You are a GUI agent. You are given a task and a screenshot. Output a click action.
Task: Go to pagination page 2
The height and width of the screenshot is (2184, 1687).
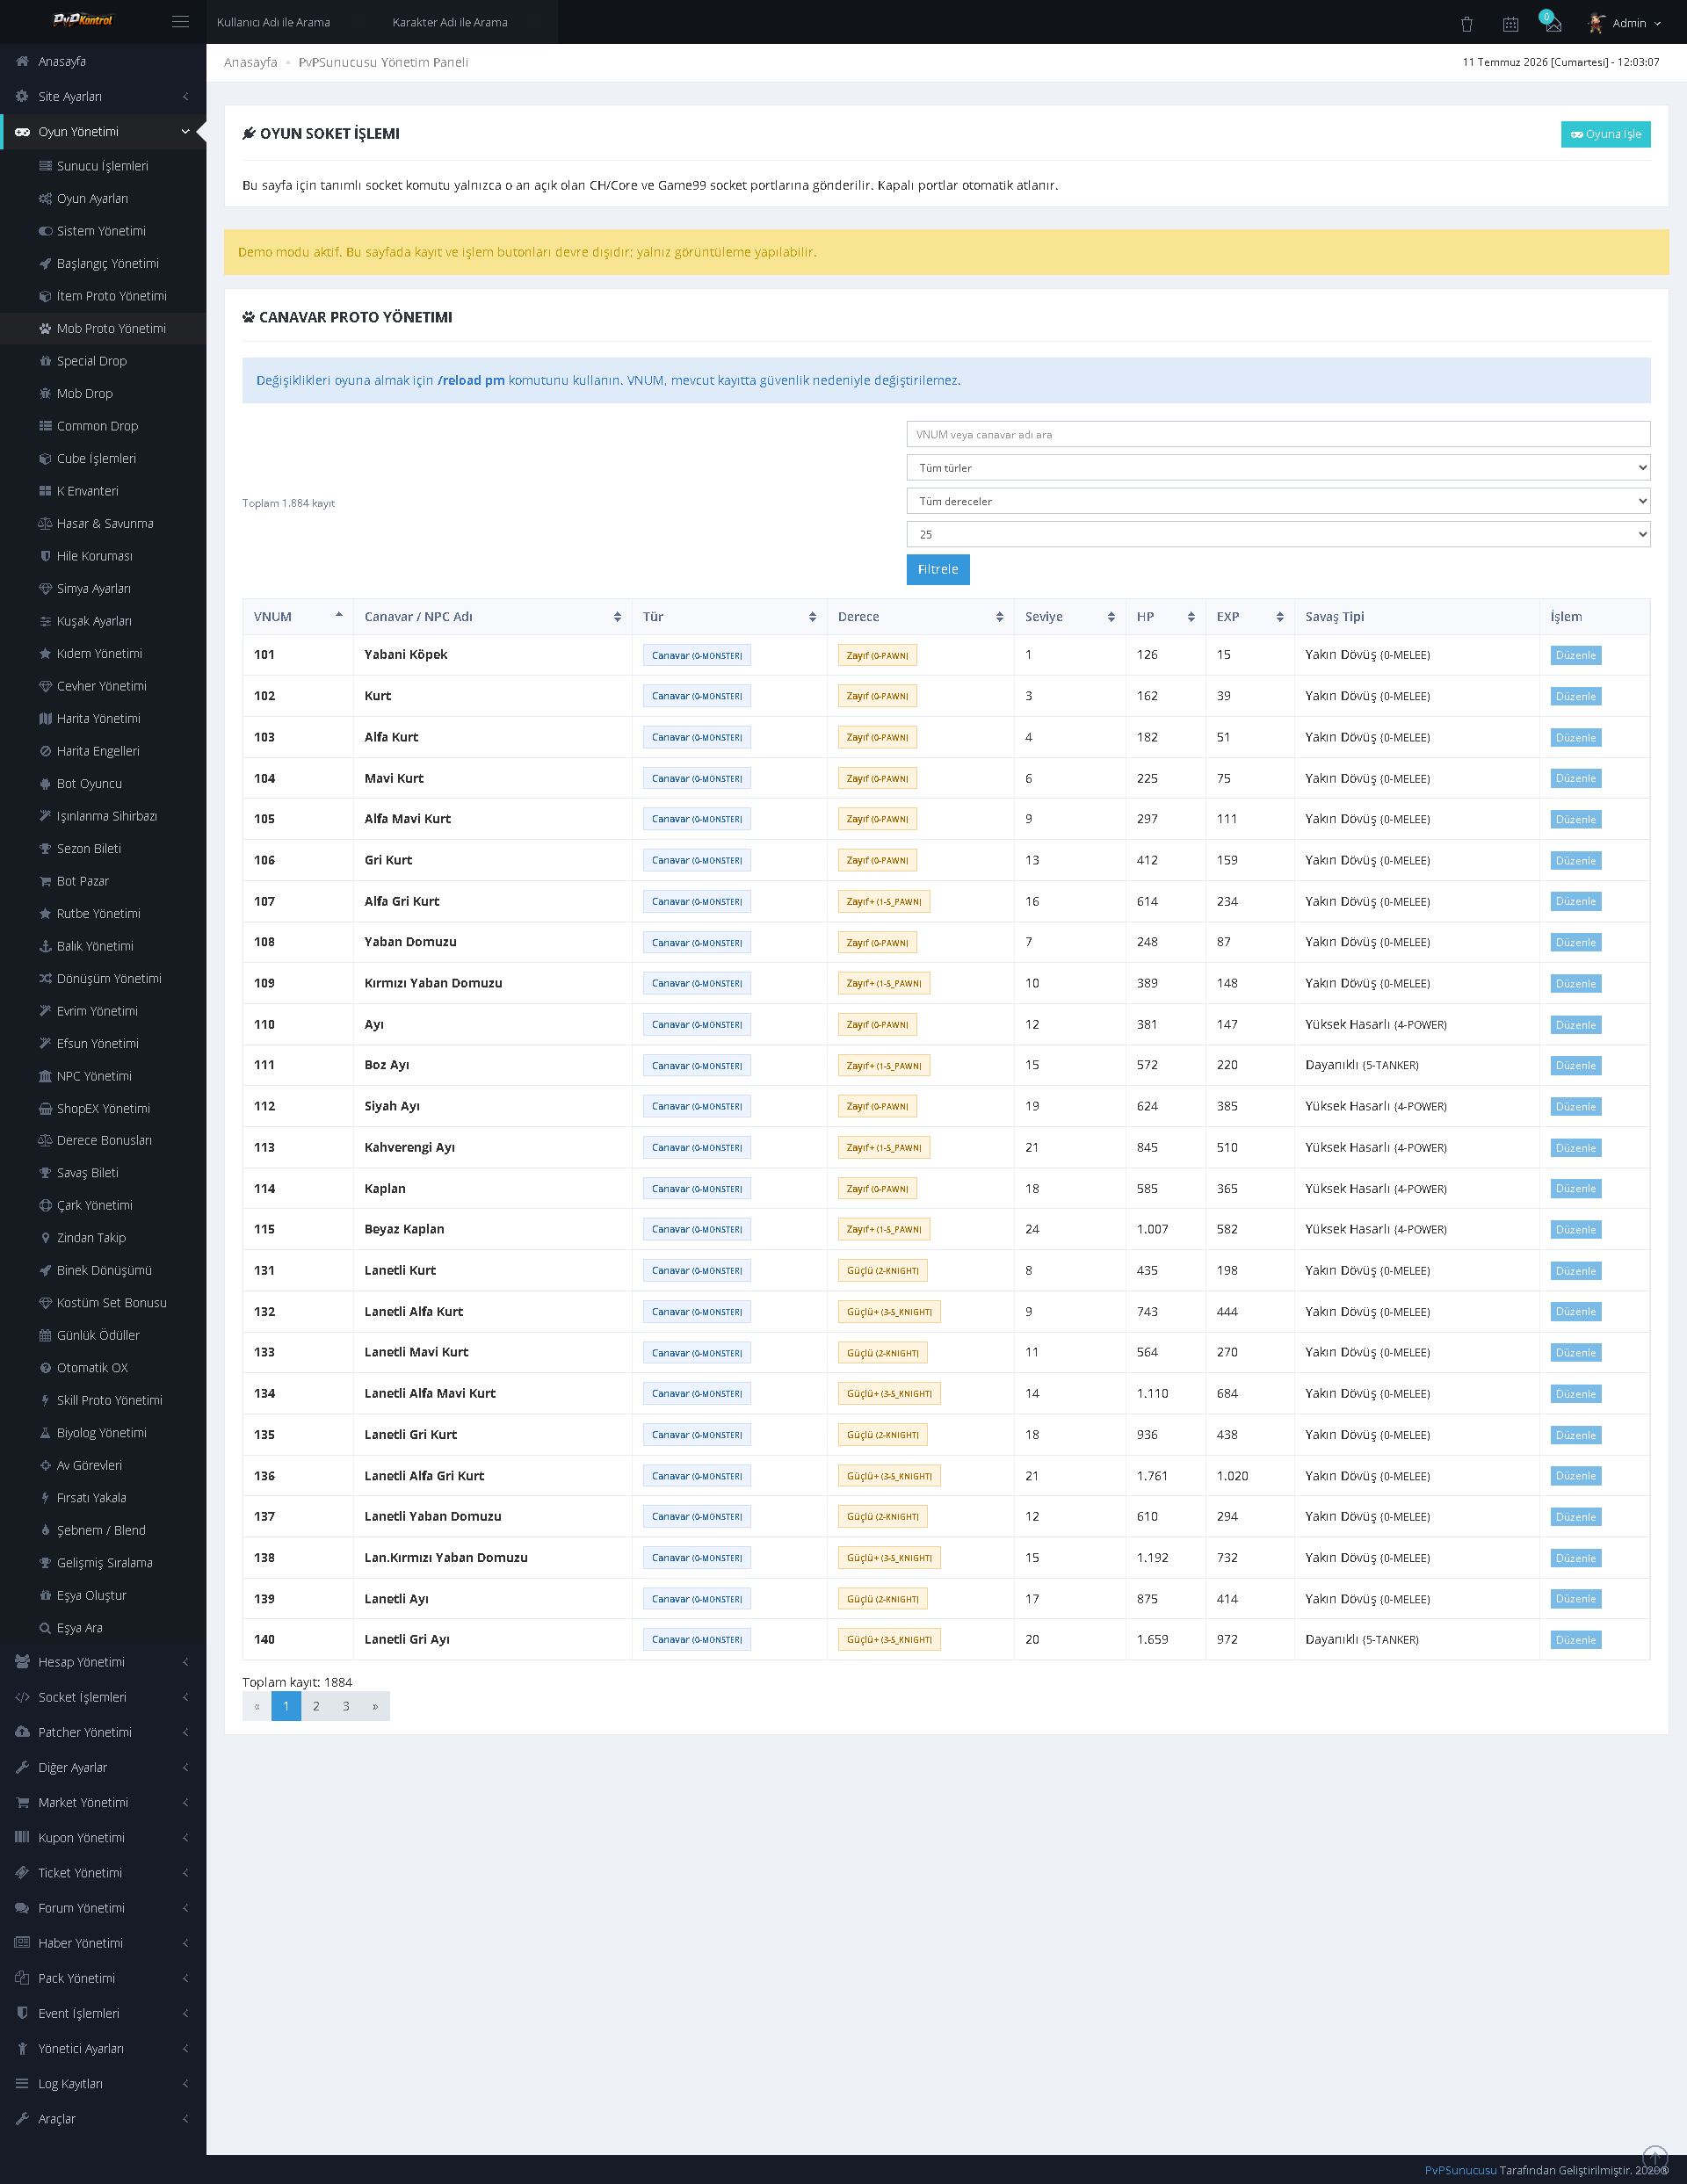316,1706
